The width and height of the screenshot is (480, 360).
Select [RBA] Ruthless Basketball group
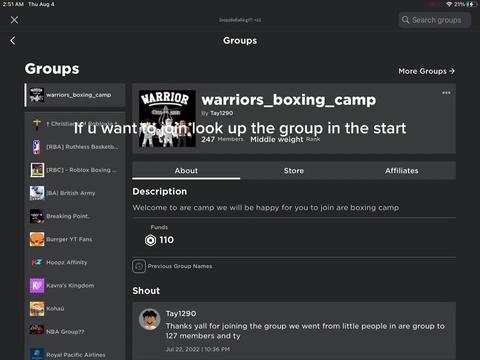point(76,147)
